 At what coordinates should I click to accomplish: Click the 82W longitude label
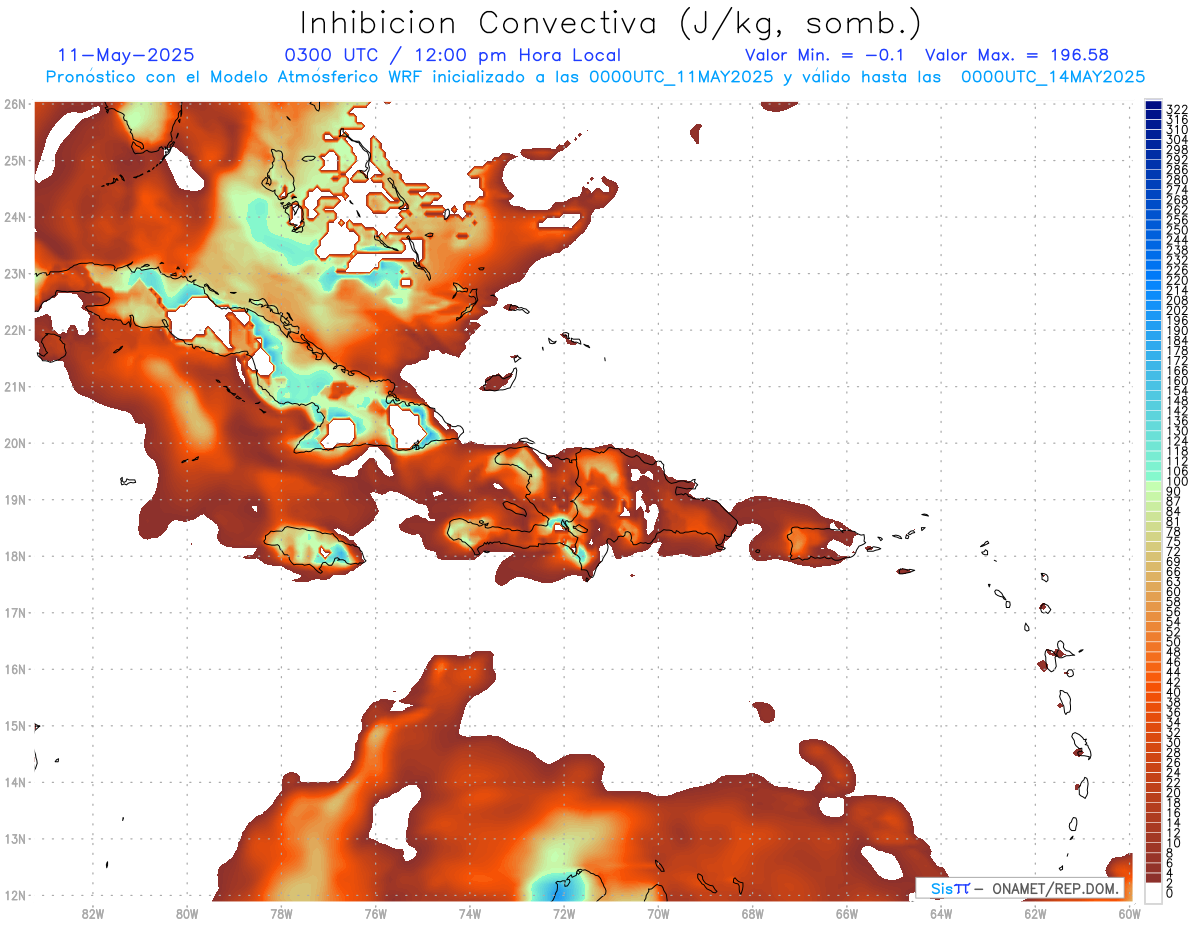click(x=93, y=913)
